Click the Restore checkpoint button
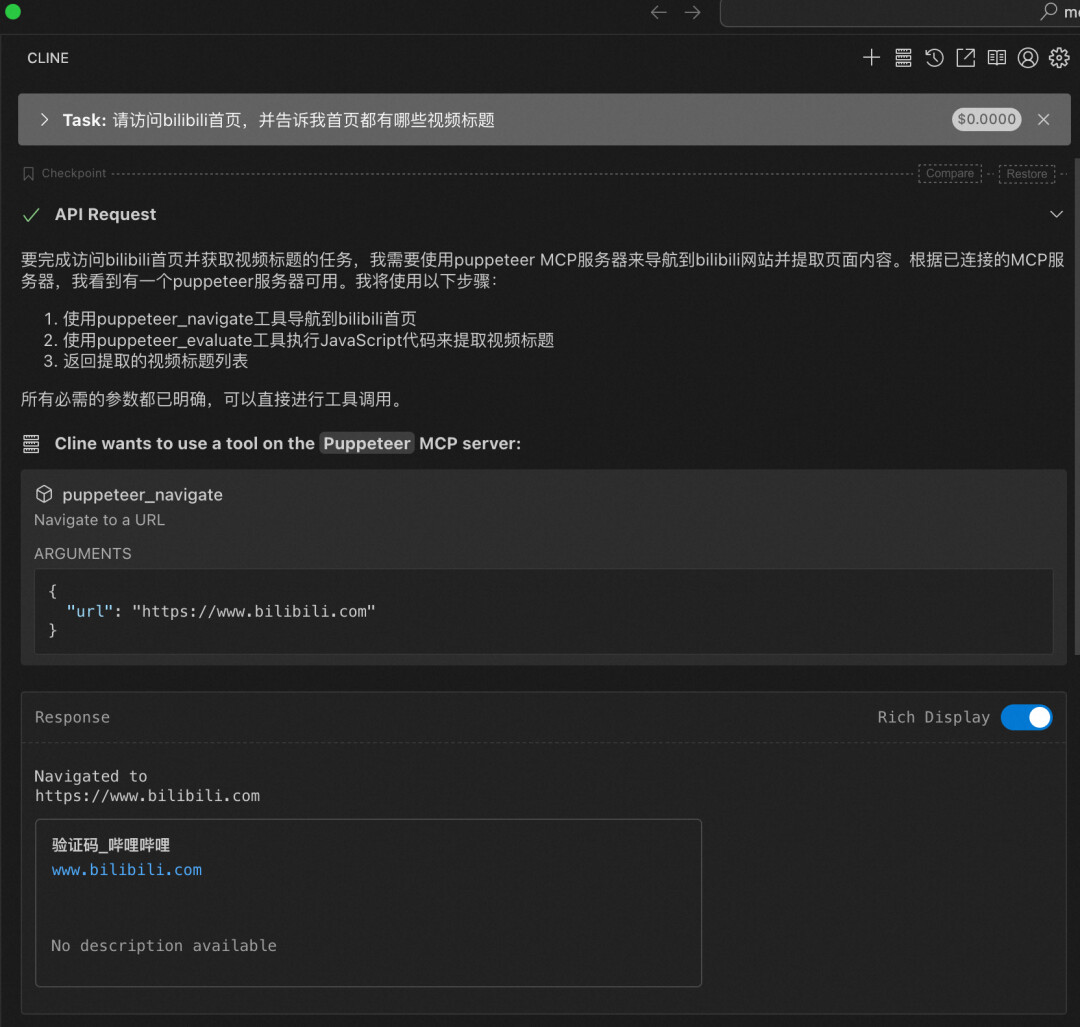 tap(1026, 174)
